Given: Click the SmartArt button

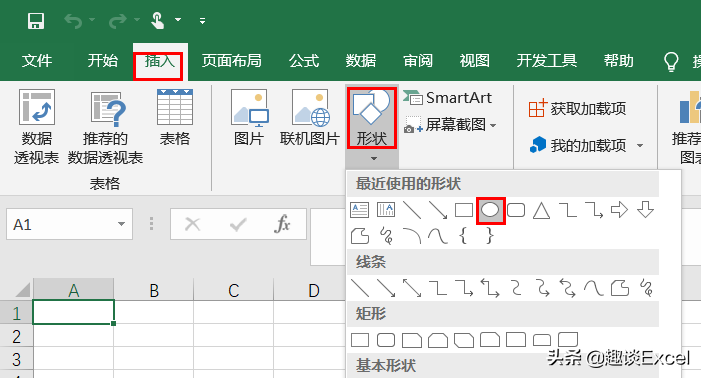Looking at the screenshot, I should pos(447,98).
